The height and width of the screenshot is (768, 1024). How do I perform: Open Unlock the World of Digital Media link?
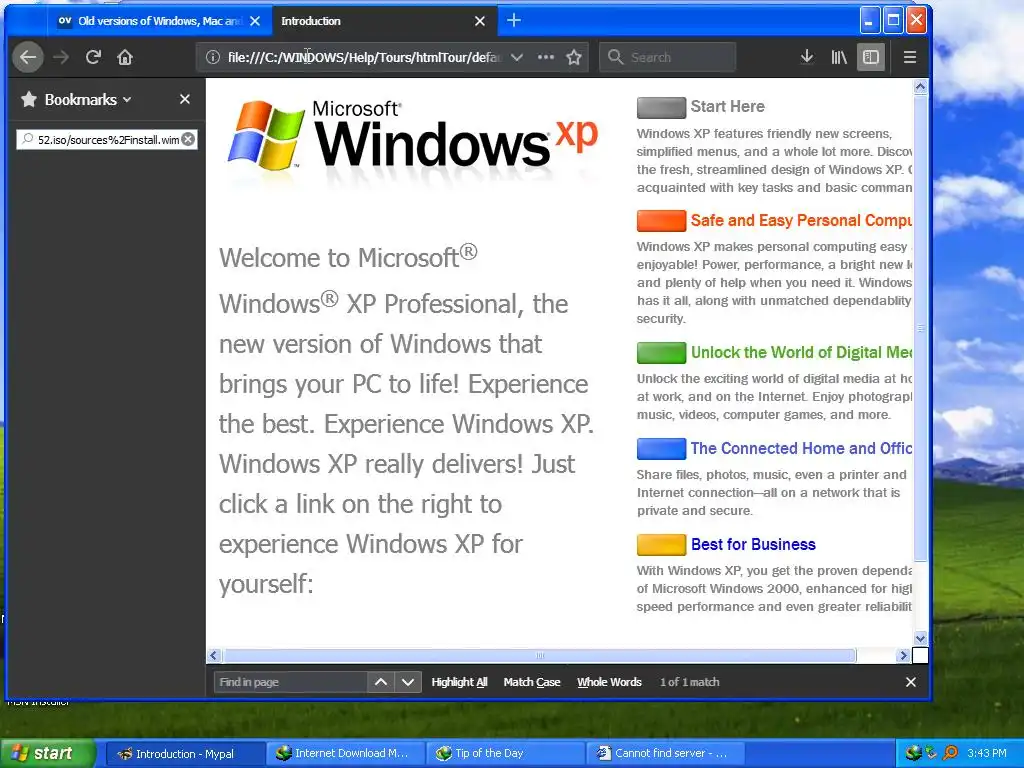click(x=801, y=353)
